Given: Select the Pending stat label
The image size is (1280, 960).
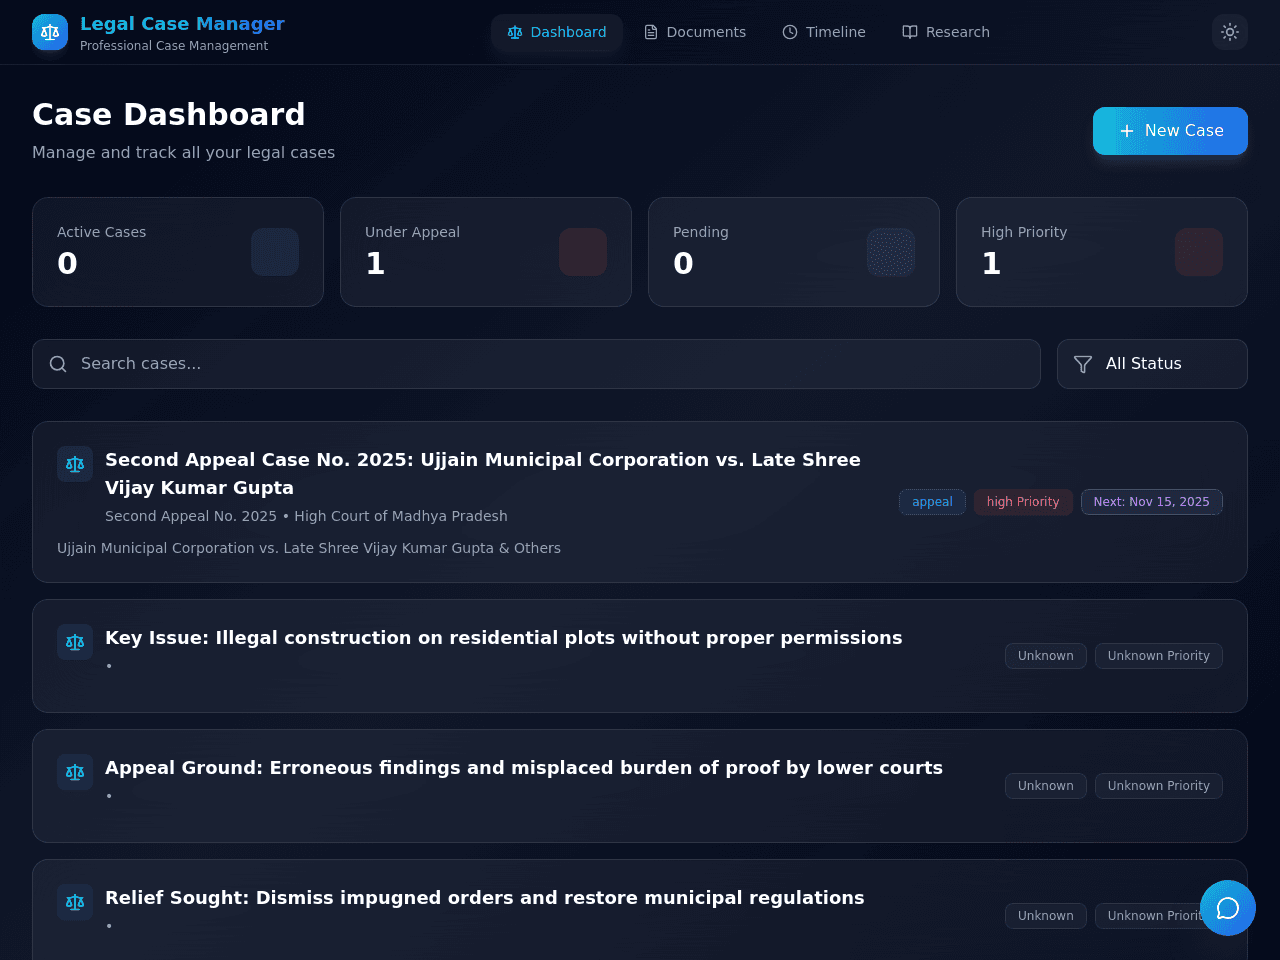Looking at the screenshot, I should point(701,232).
